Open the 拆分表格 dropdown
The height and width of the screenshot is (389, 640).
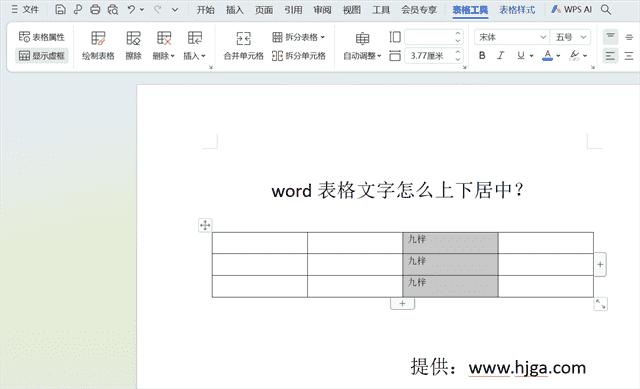click(x=298, y=37)
